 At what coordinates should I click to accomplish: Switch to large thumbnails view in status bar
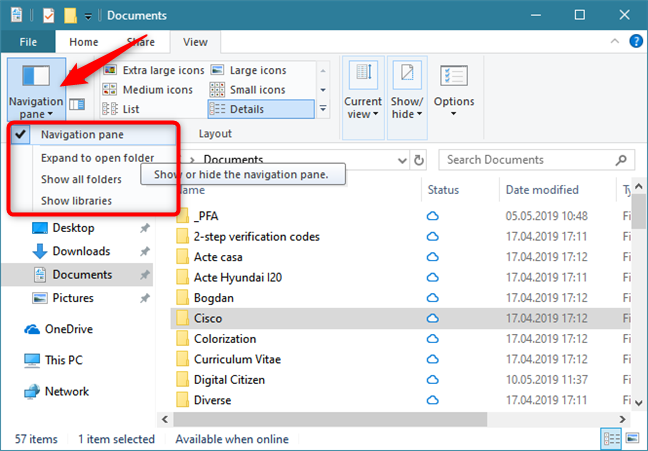point(632,438)
